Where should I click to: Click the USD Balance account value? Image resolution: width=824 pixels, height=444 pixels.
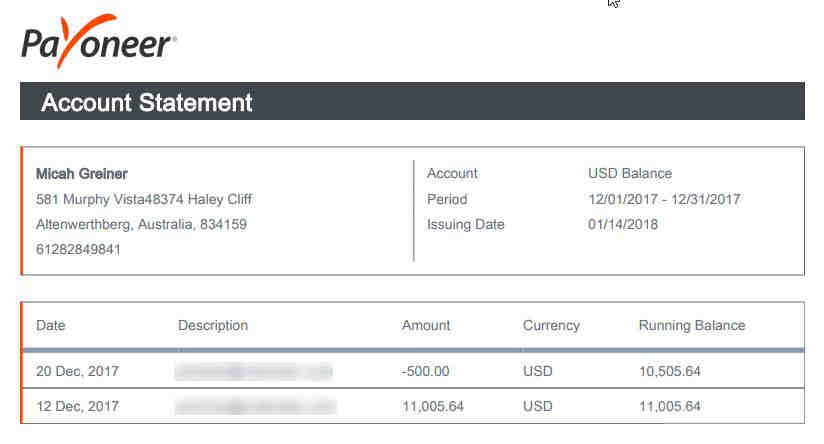coord(630,173)
